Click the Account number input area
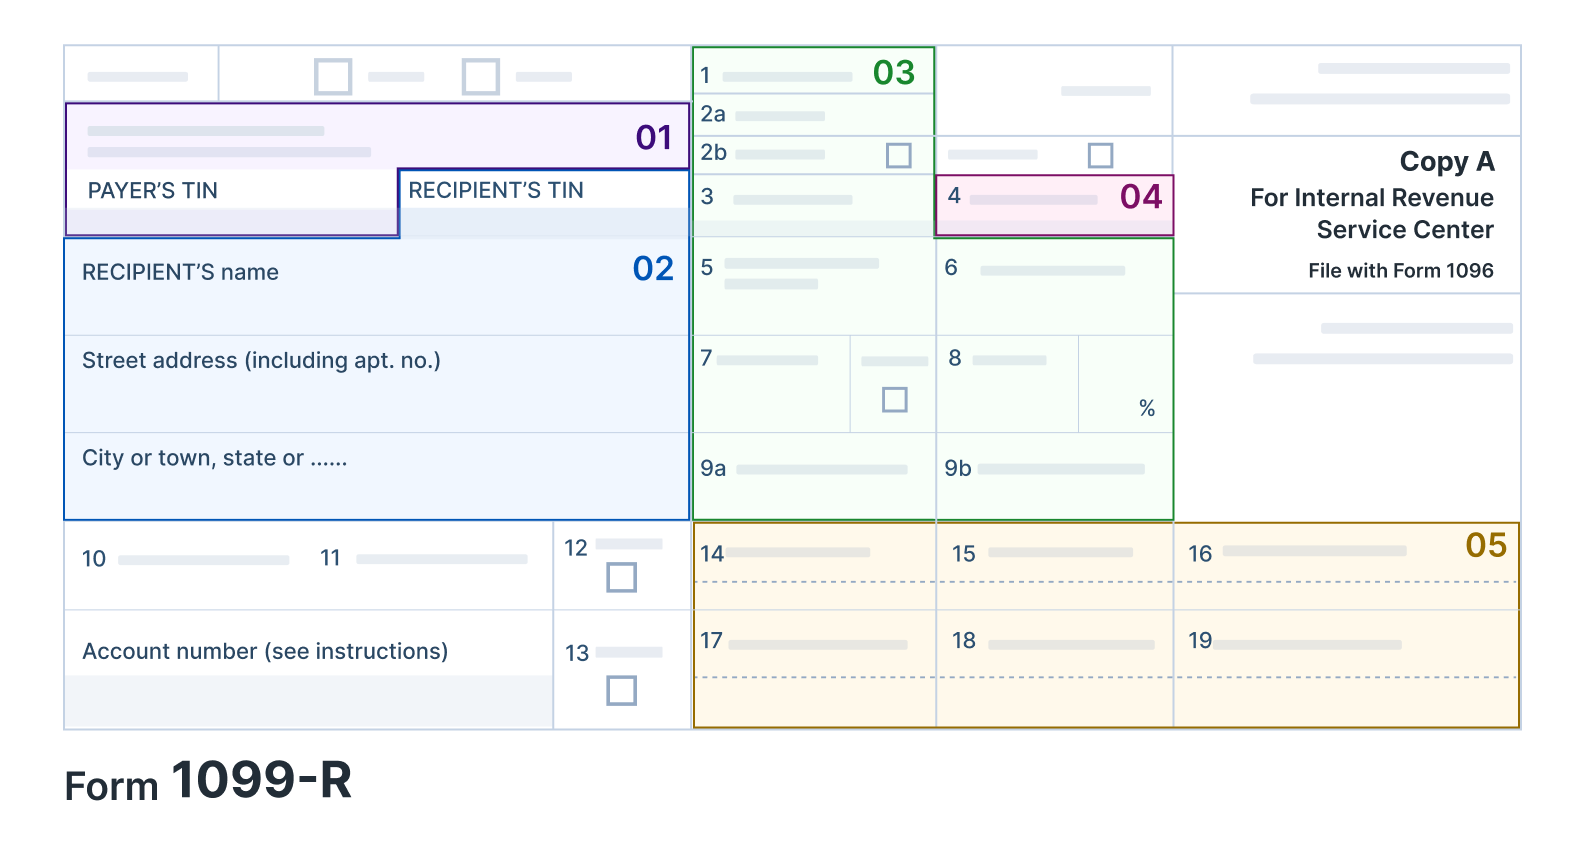The width and height of the screenshot is (1584, 859). tap(309, 701)
